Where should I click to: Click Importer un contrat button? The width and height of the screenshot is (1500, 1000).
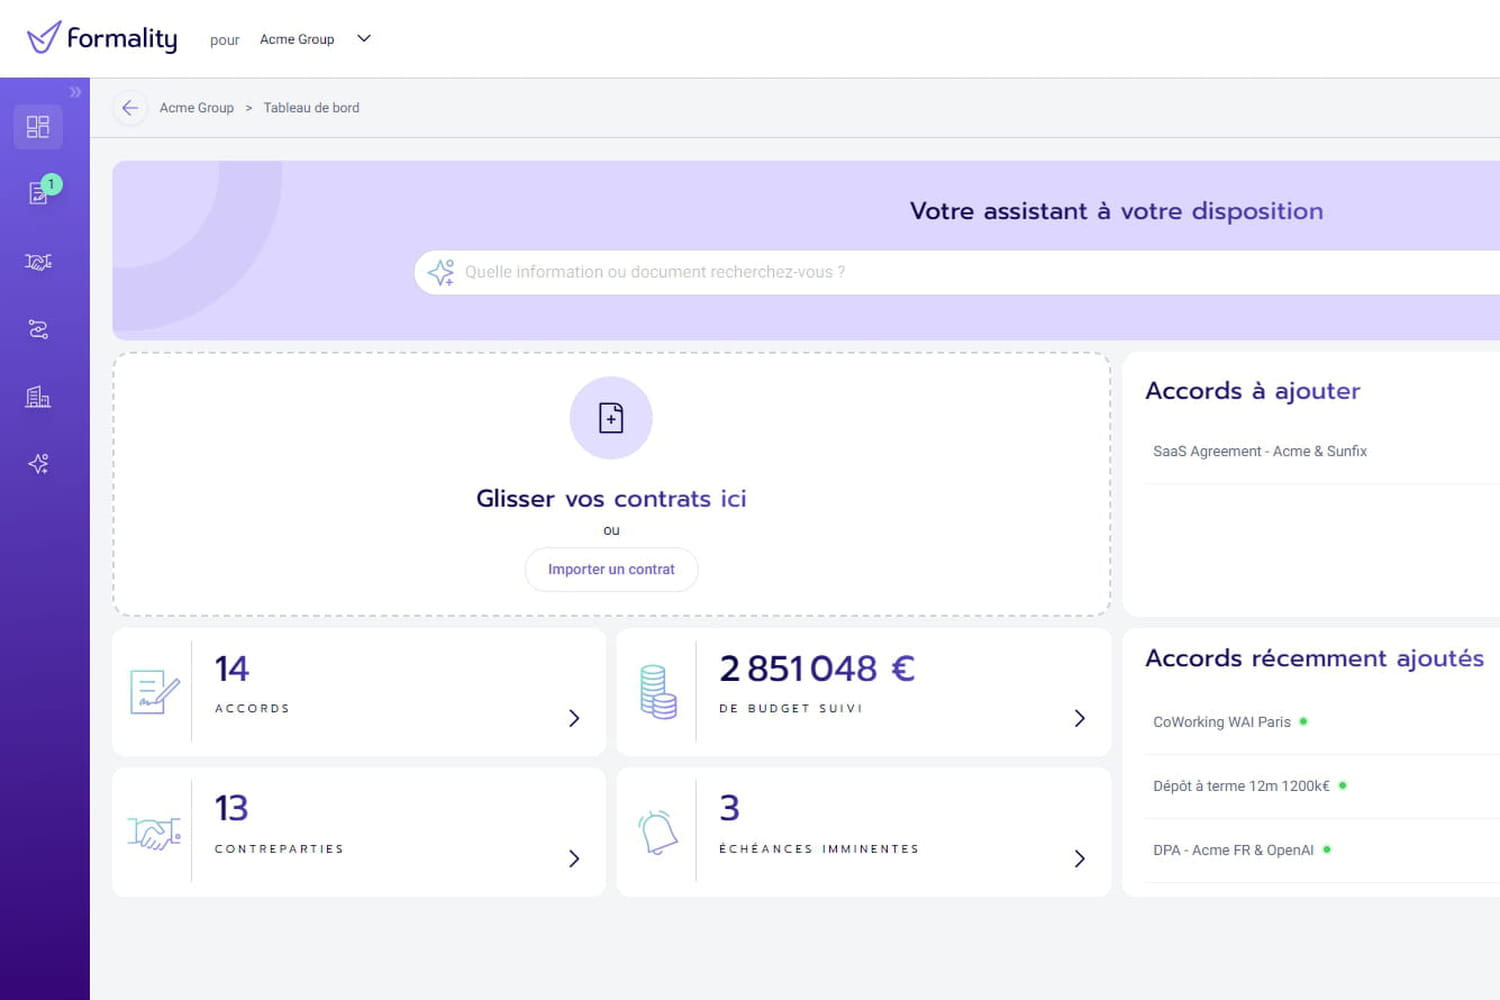pos(611,569)
